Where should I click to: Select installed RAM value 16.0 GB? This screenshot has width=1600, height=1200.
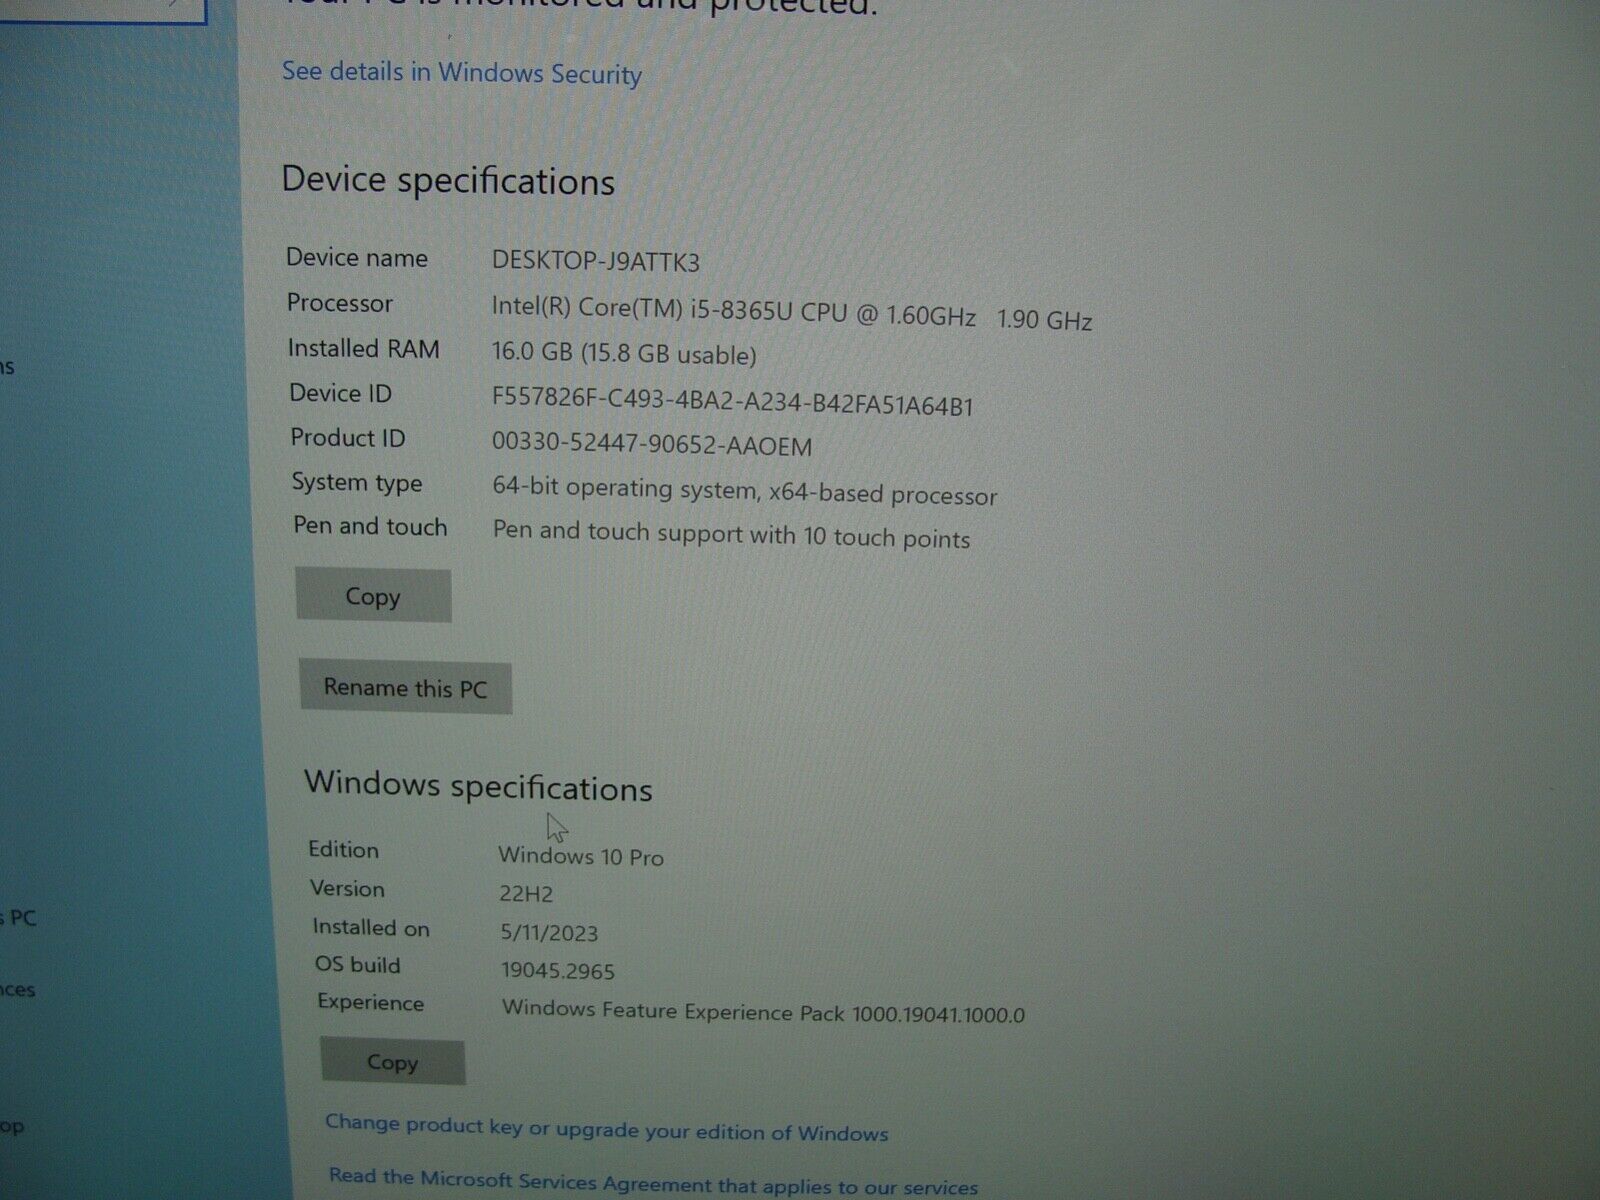point(623,354)
